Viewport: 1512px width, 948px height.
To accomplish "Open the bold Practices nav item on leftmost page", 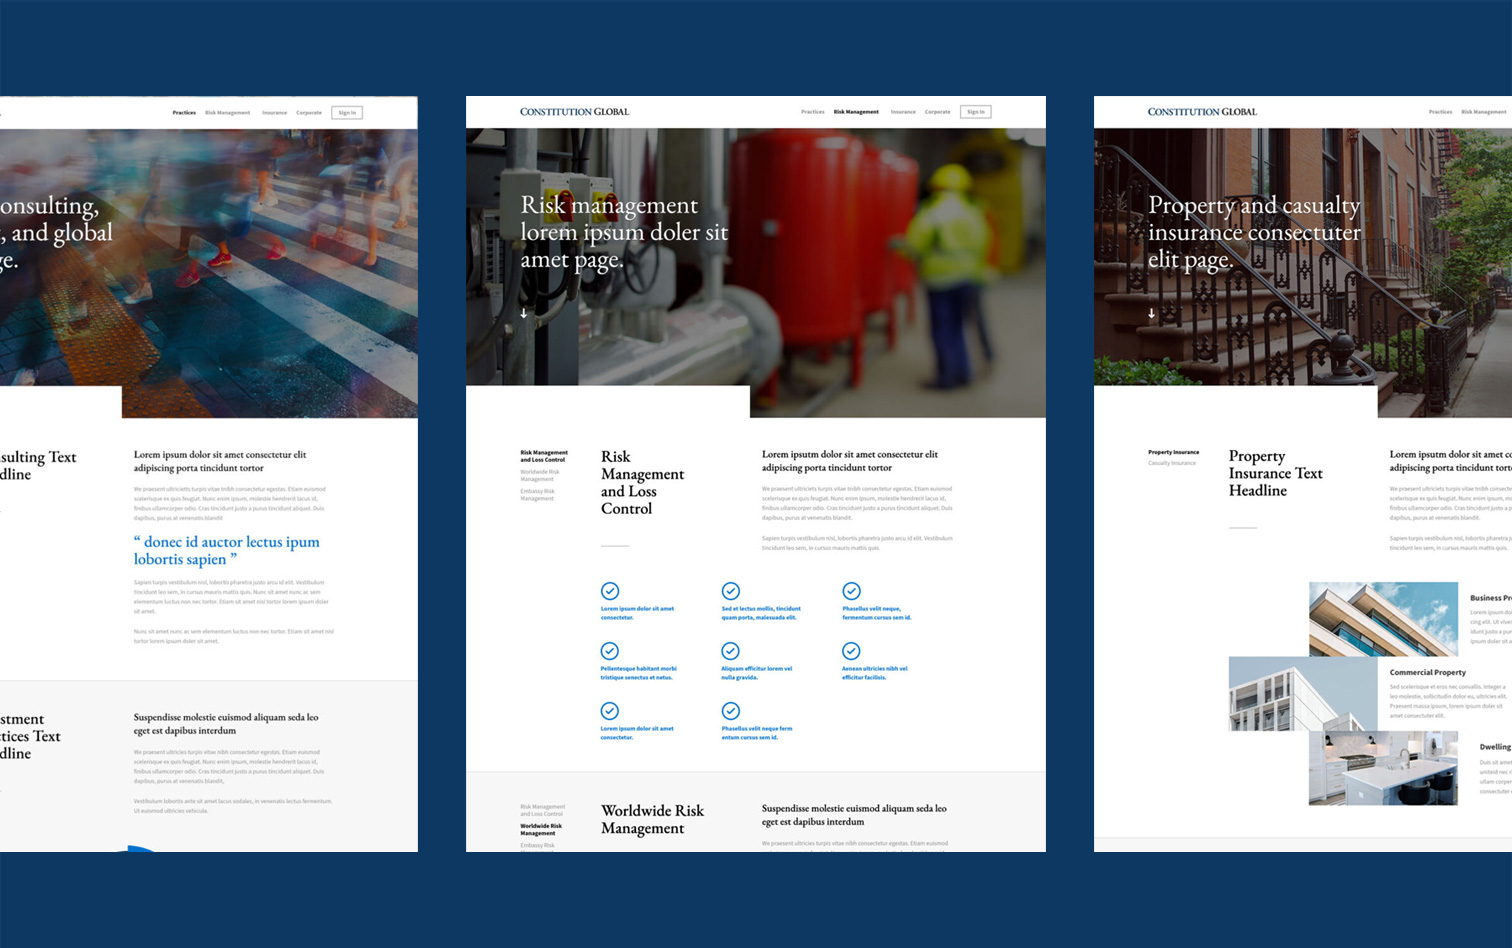I will tap(184, 113).
